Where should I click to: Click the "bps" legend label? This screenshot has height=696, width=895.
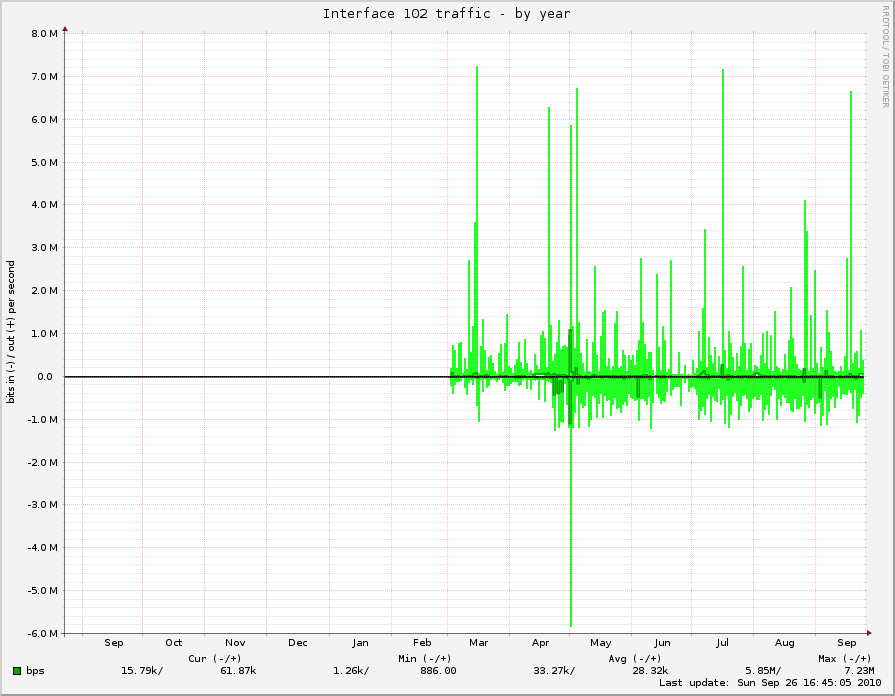35,671
